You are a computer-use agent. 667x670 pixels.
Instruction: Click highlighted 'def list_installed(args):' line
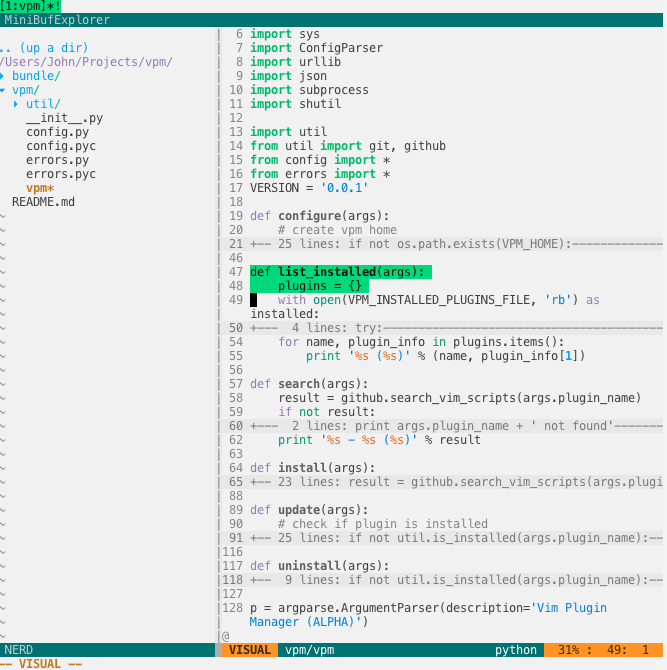point(341,272)
